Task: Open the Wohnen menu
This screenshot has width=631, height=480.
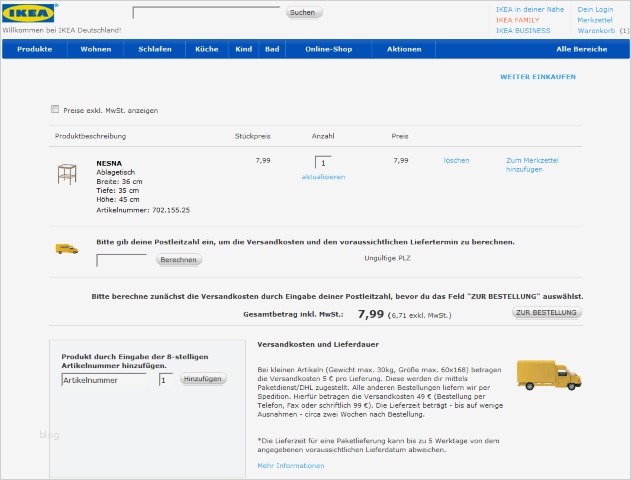Action: [x=96, y=49]
